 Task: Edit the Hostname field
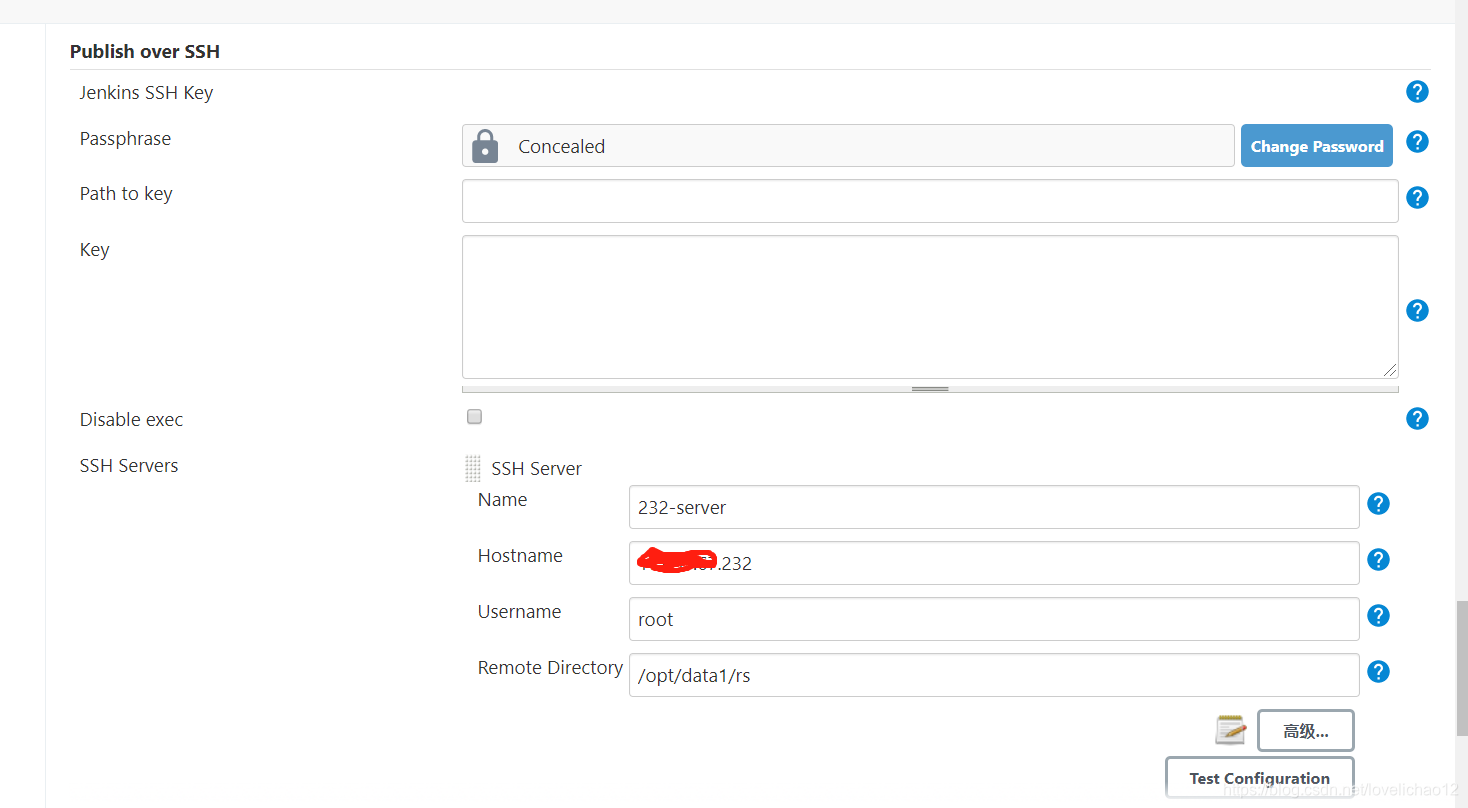[994, 563]
